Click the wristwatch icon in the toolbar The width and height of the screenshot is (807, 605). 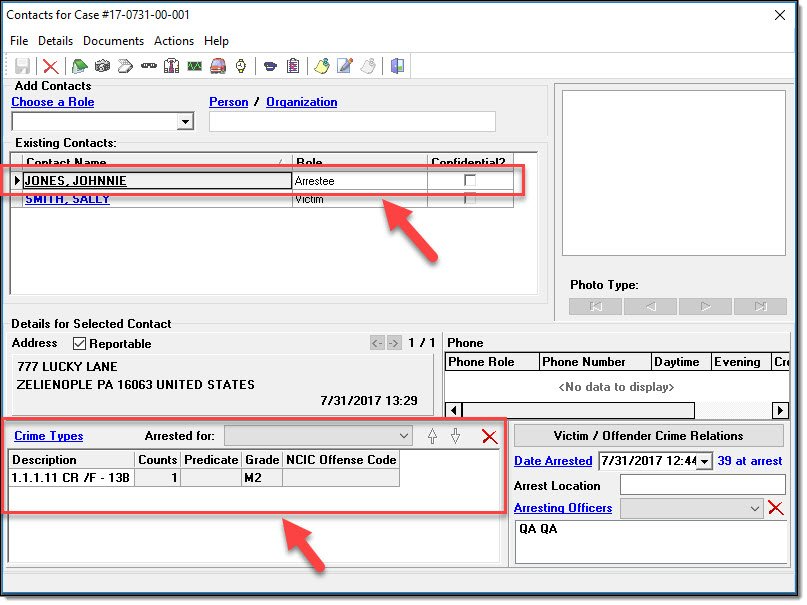click(240, 67)
